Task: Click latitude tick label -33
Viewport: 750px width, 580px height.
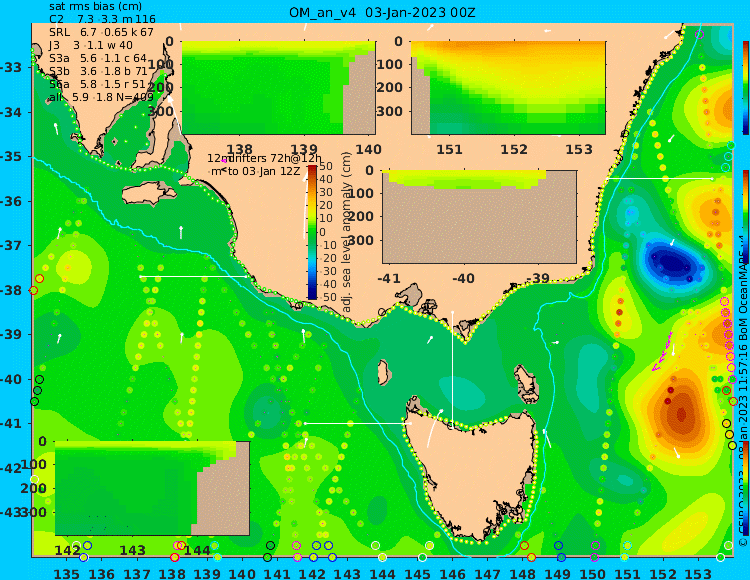Action: tap(11, 67)
